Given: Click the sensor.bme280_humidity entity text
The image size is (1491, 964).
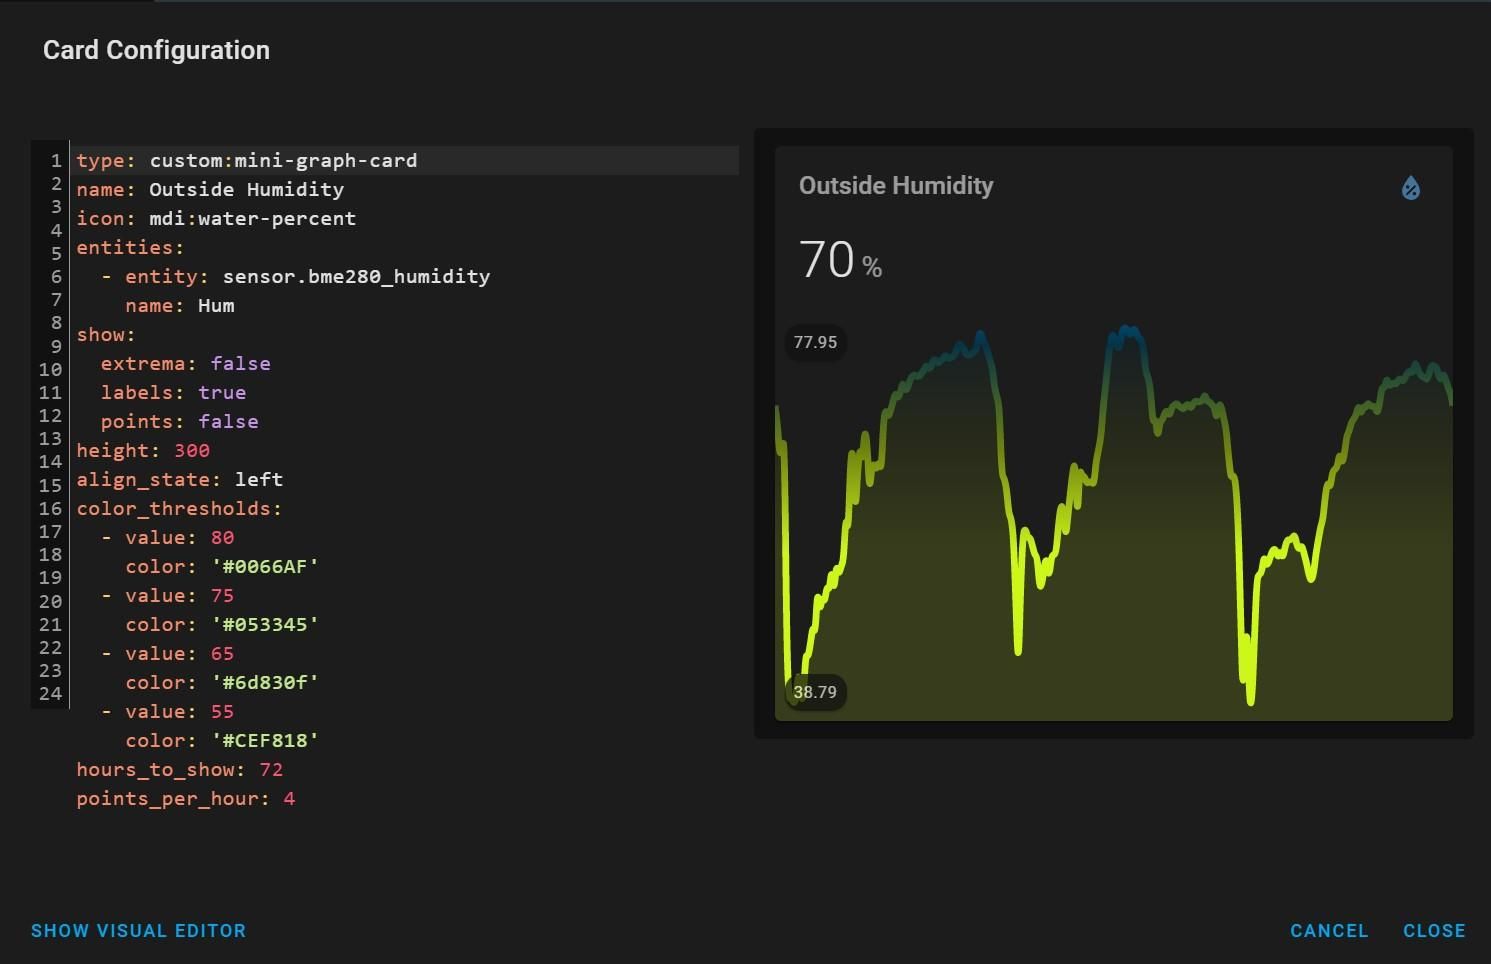Looking at the screenshot, I should pyautogui.click(x=356, y=276).
